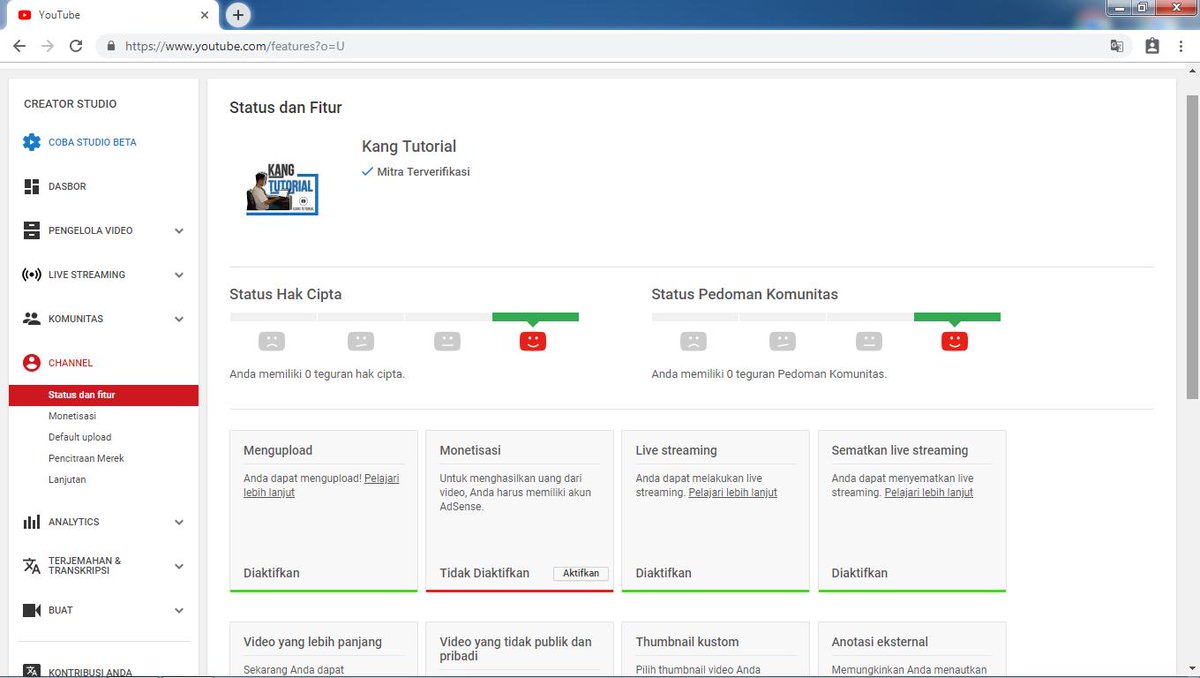Image resolution: width=1200 pixels, height=678 pixels.
Task: Click the Mitra Terverifikasi checkmark icon
Action: (x=367, y=172)
